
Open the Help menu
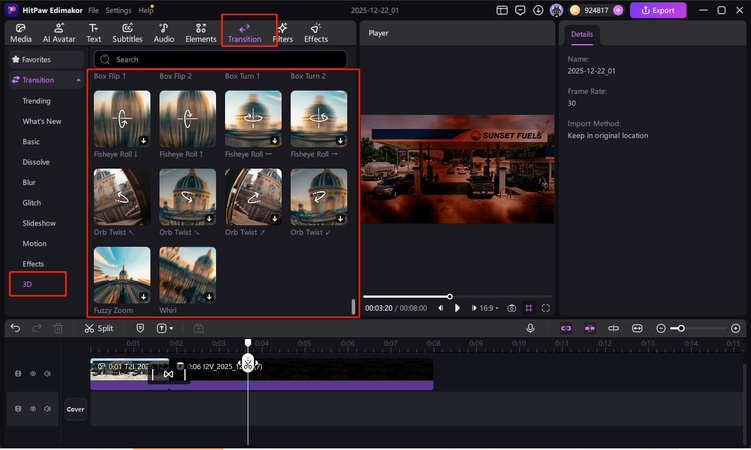[146, 10]
